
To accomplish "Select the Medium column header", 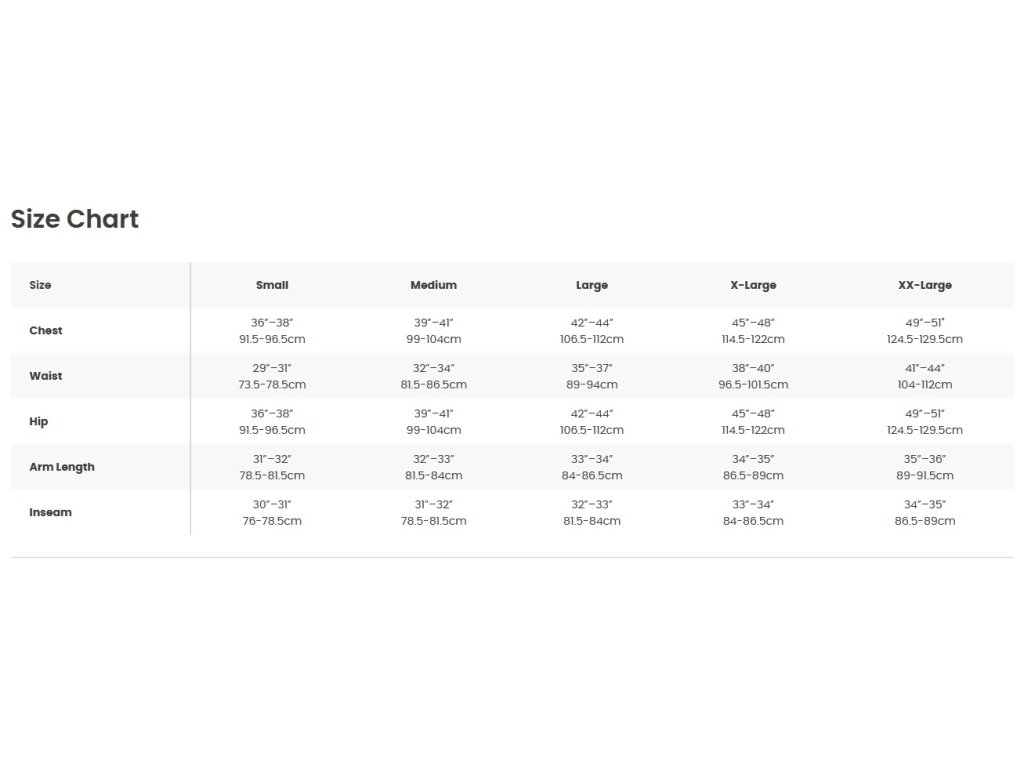I will click(x=434, y=285).
